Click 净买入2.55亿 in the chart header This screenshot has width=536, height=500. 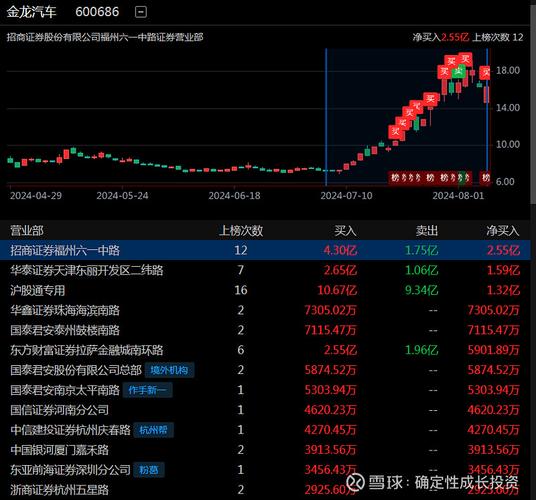[440, 37]
